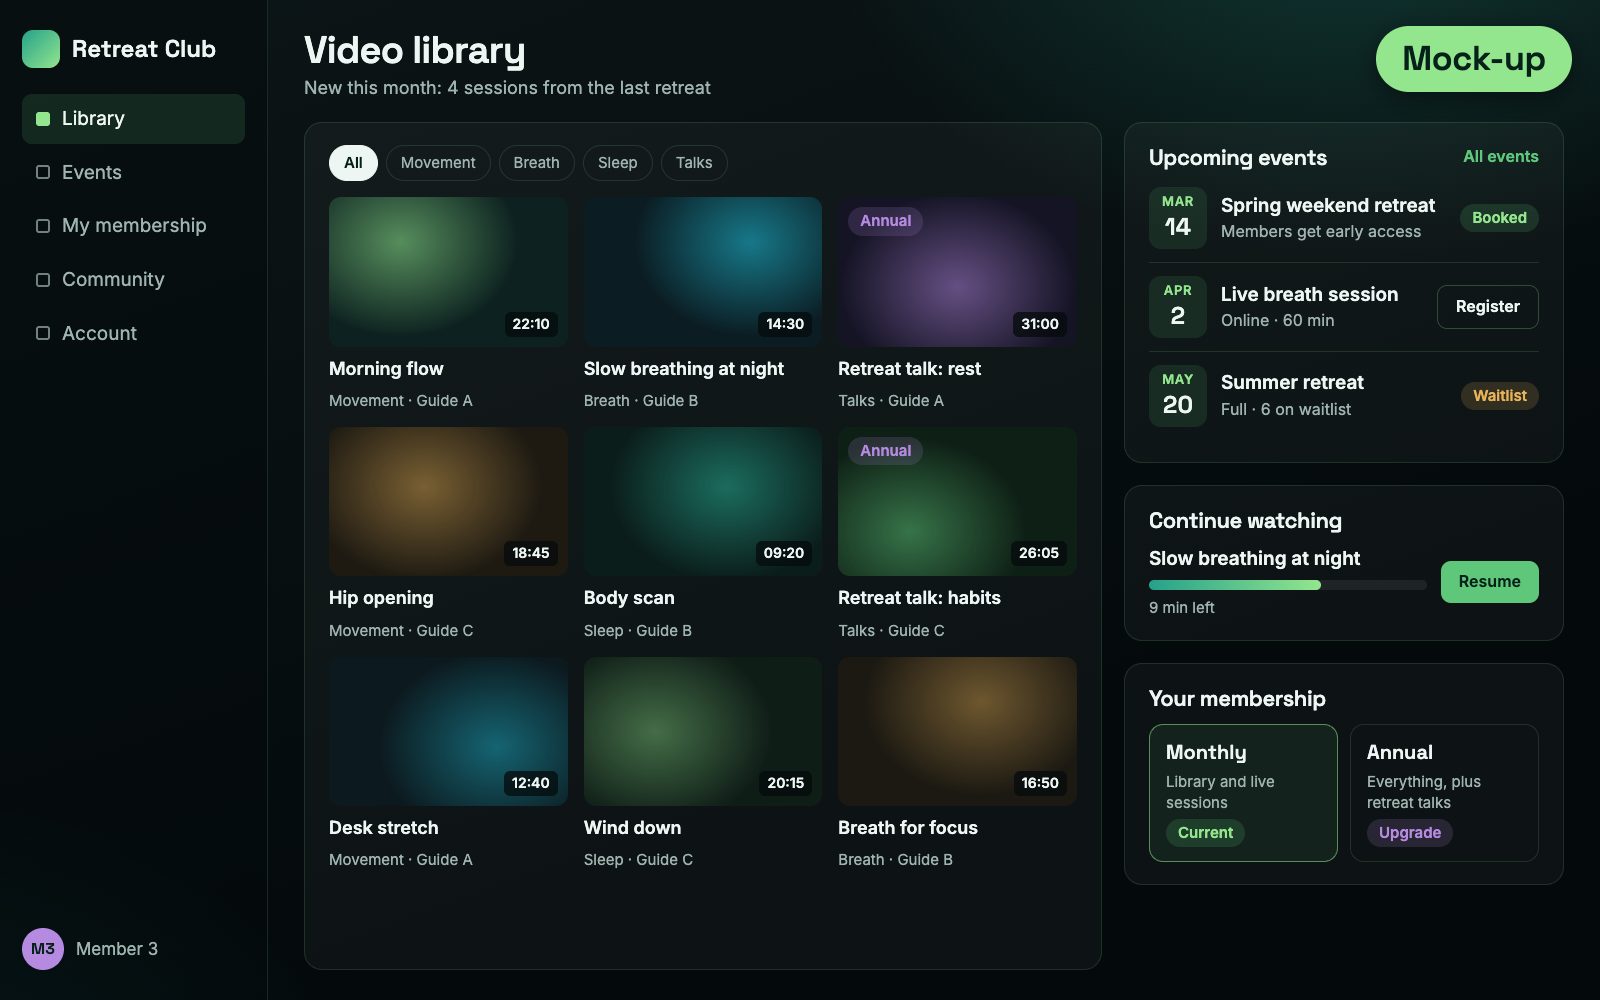Register for the Live breath session
The width and height of the screenshot is (1600, 1000).
(x=1488, y=307)
